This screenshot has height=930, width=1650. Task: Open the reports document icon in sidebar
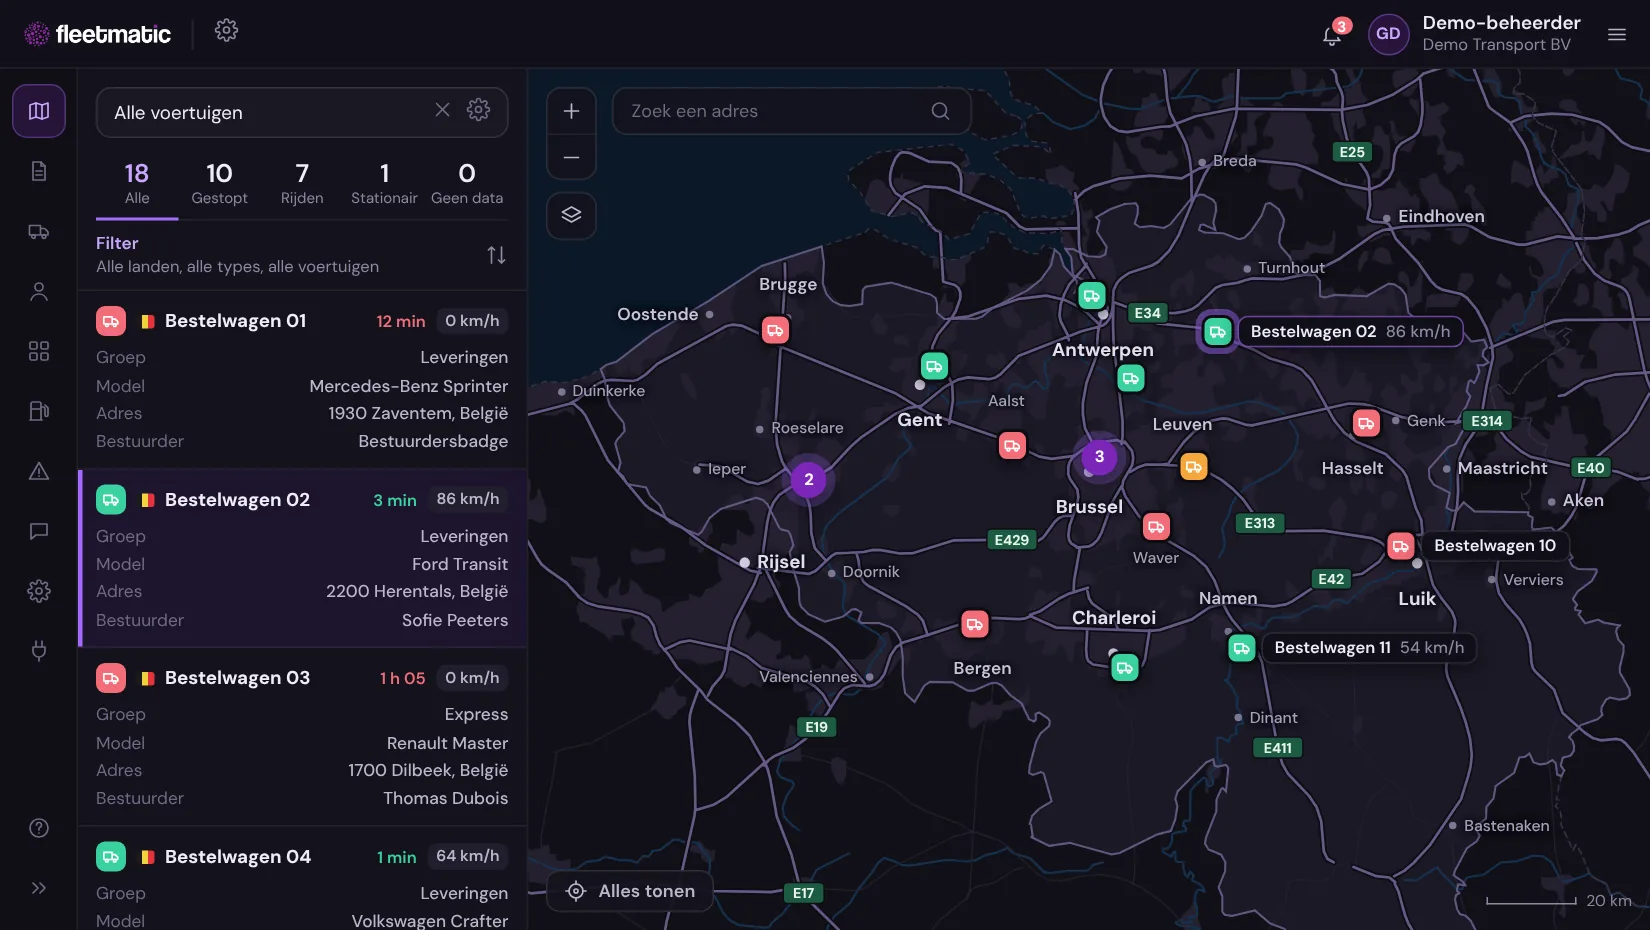point(39,171)
